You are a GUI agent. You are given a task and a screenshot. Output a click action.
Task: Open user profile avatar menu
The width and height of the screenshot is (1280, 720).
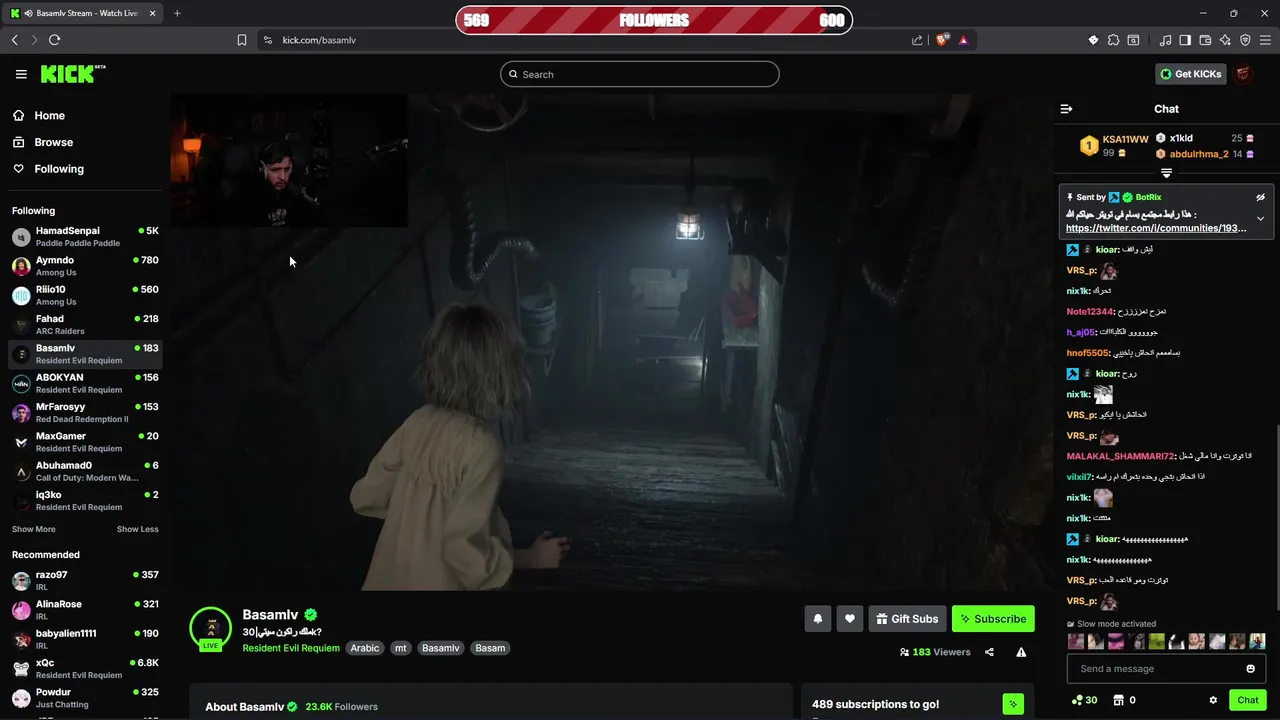click(1243, 74)
